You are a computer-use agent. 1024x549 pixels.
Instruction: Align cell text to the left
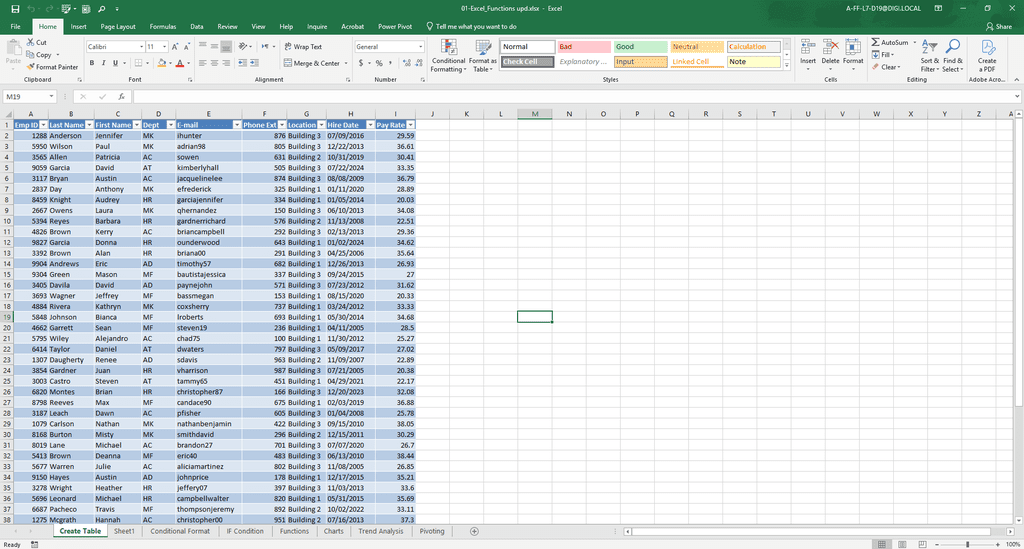(x=202, y=63)
